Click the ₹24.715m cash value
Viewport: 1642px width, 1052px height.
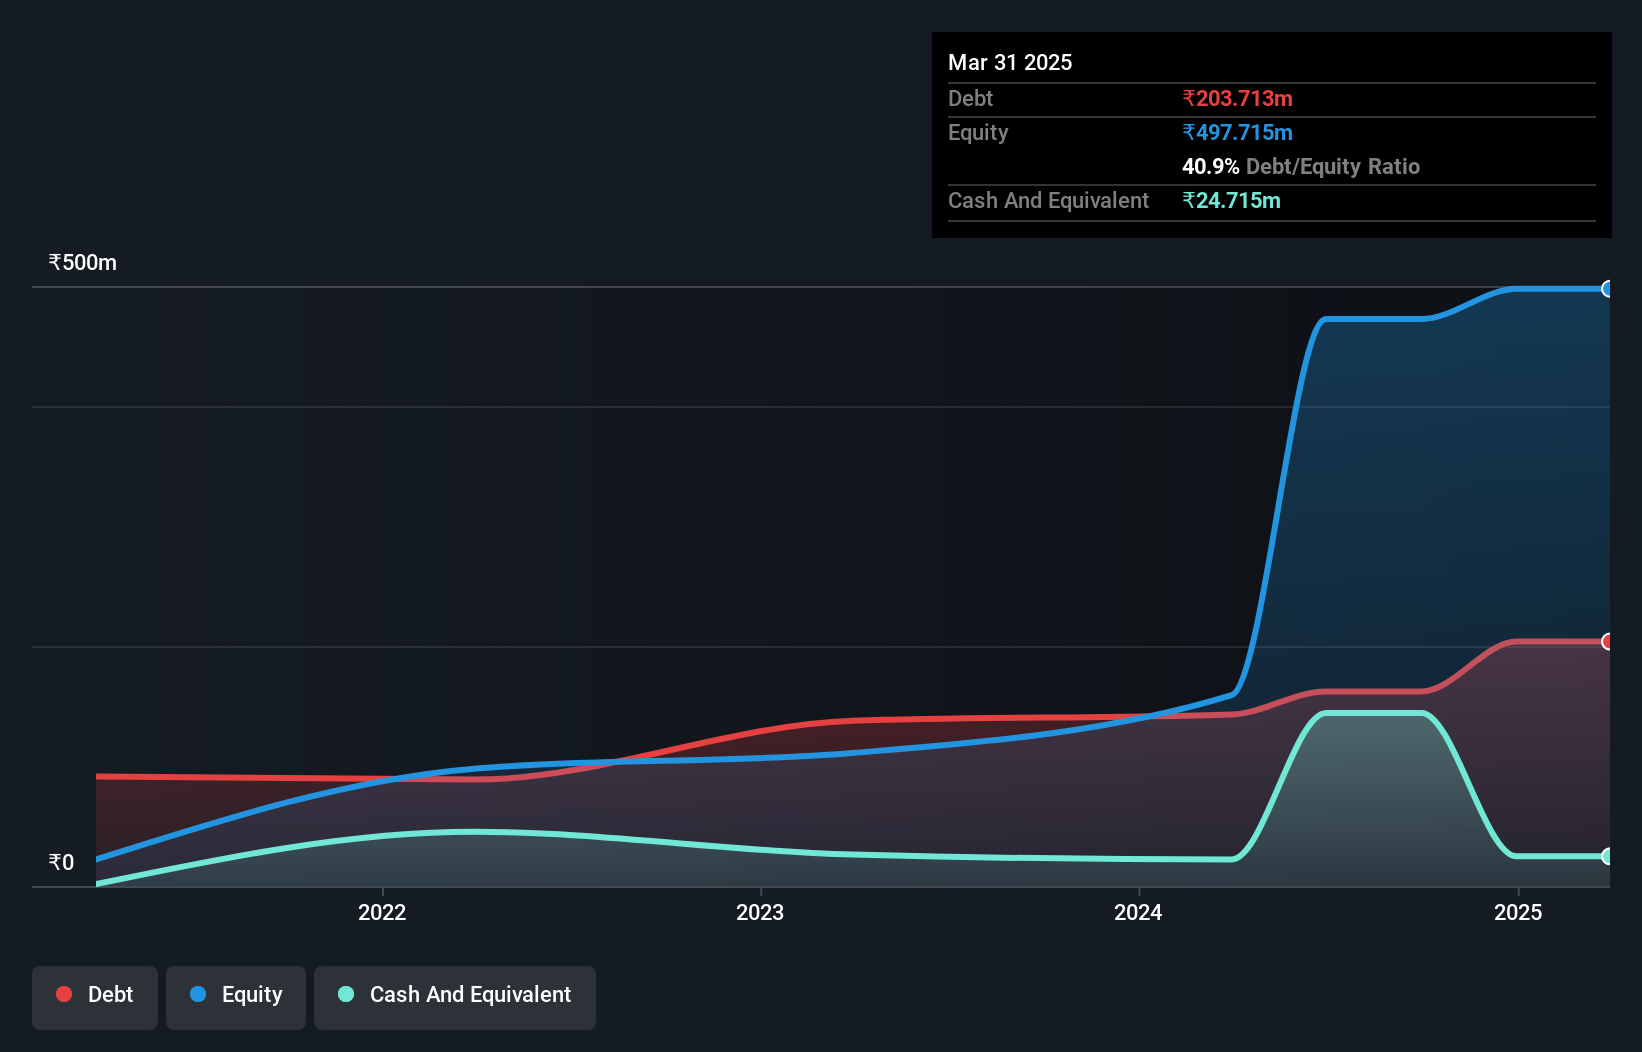click(x=1231, y=200)
